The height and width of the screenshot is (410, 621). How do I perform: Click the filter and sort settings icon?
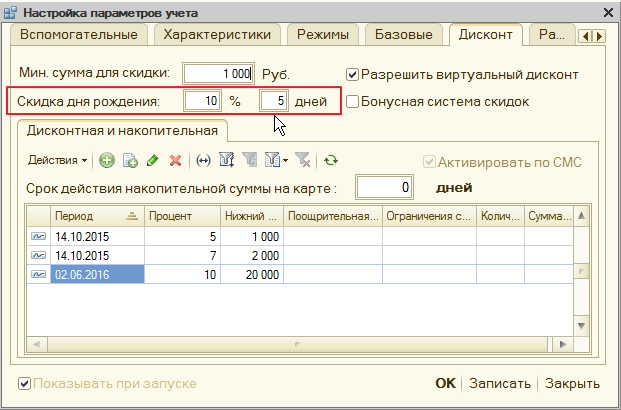tap(227, 160)
